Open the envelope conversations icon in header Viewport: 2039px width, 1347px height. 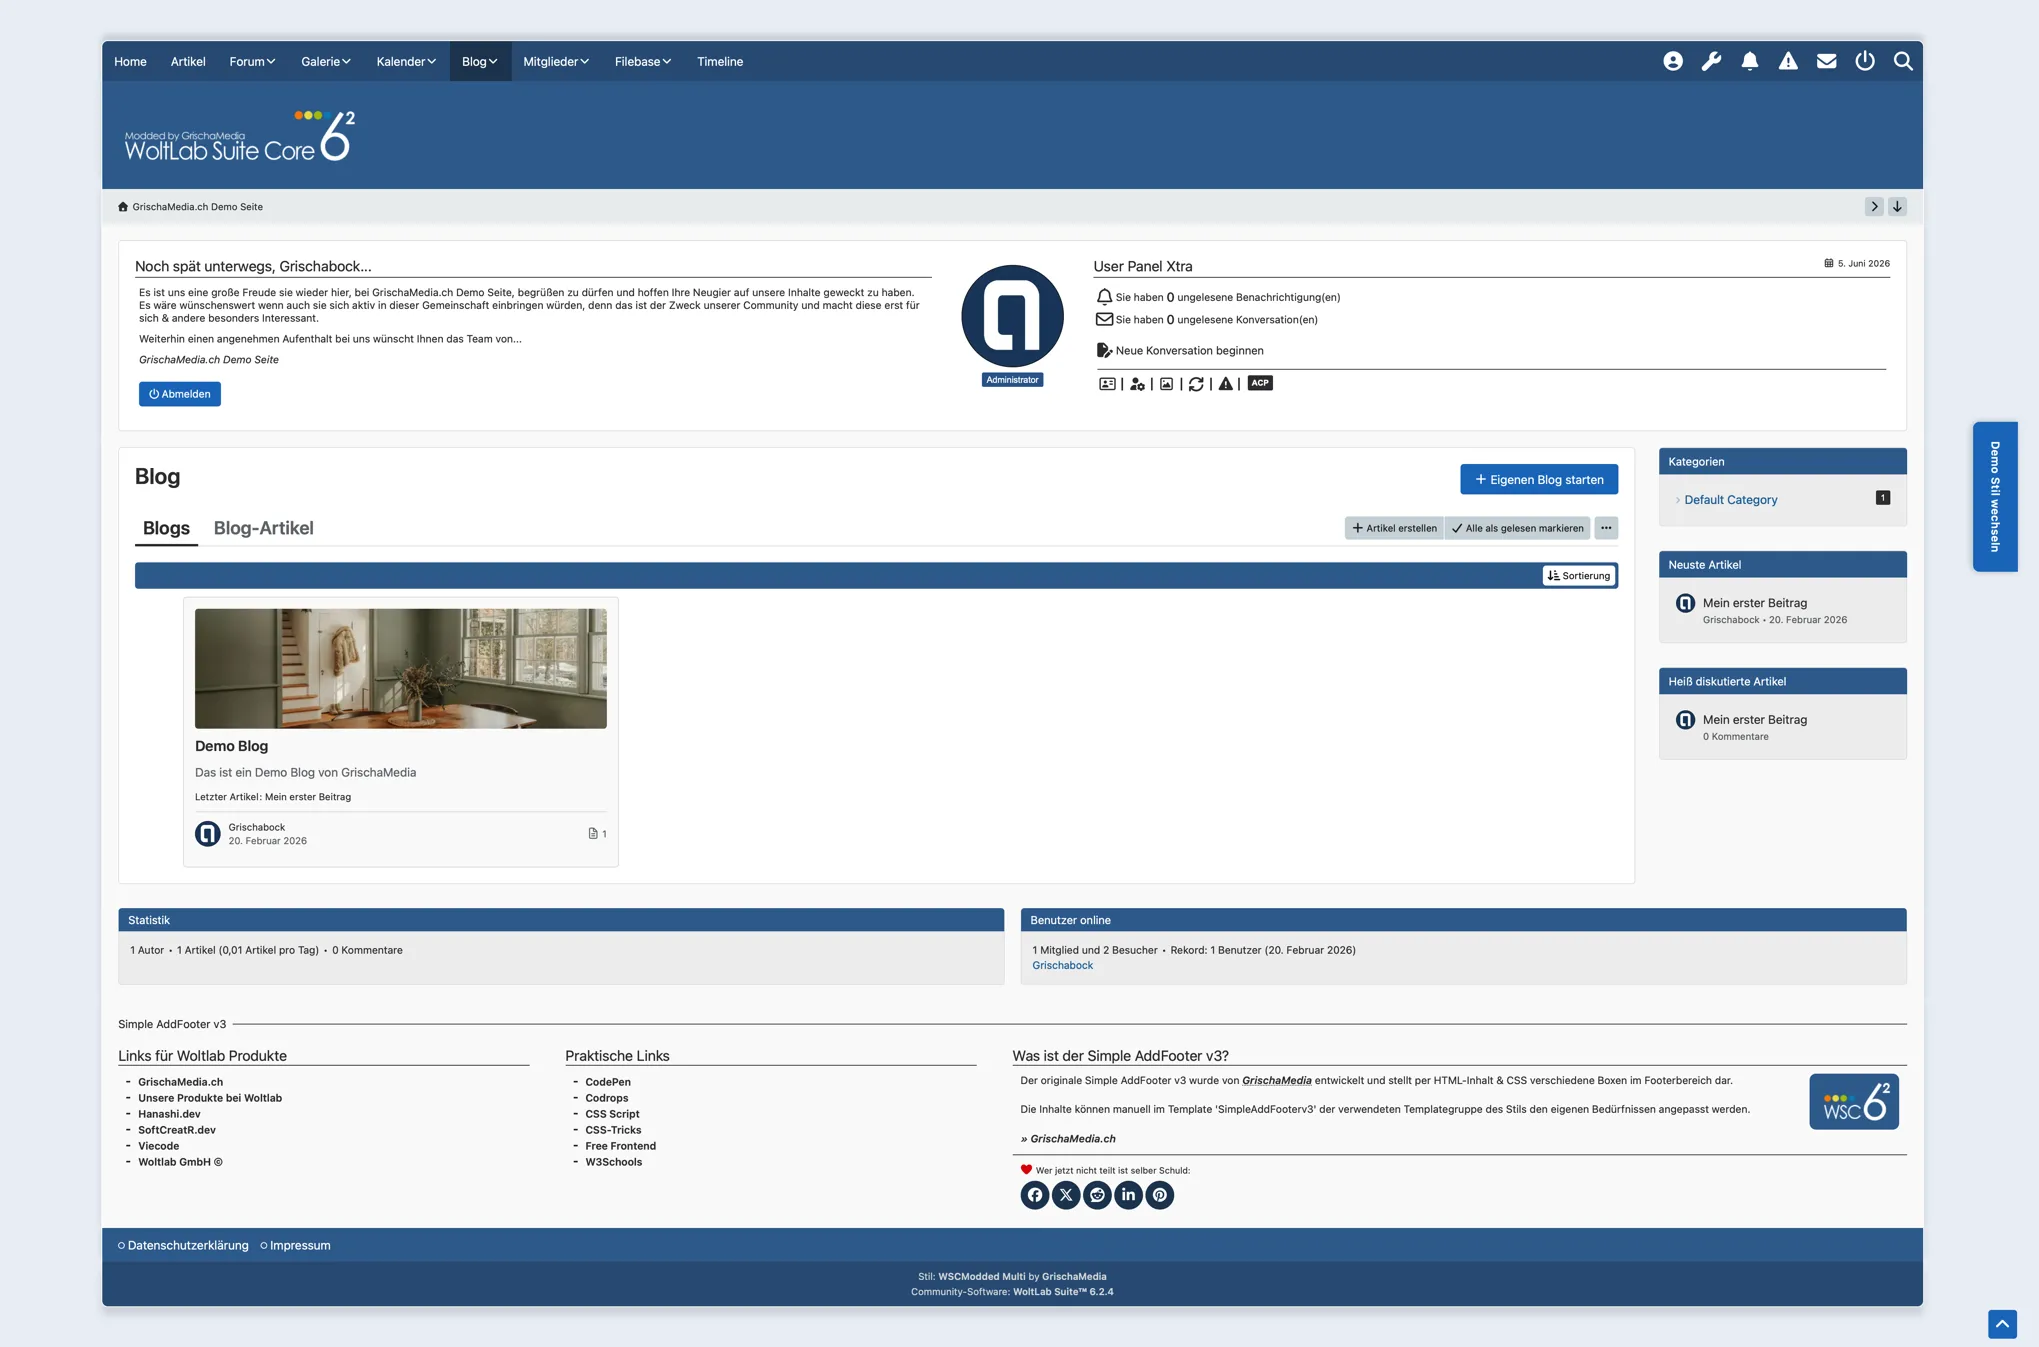click(1826, 61)
